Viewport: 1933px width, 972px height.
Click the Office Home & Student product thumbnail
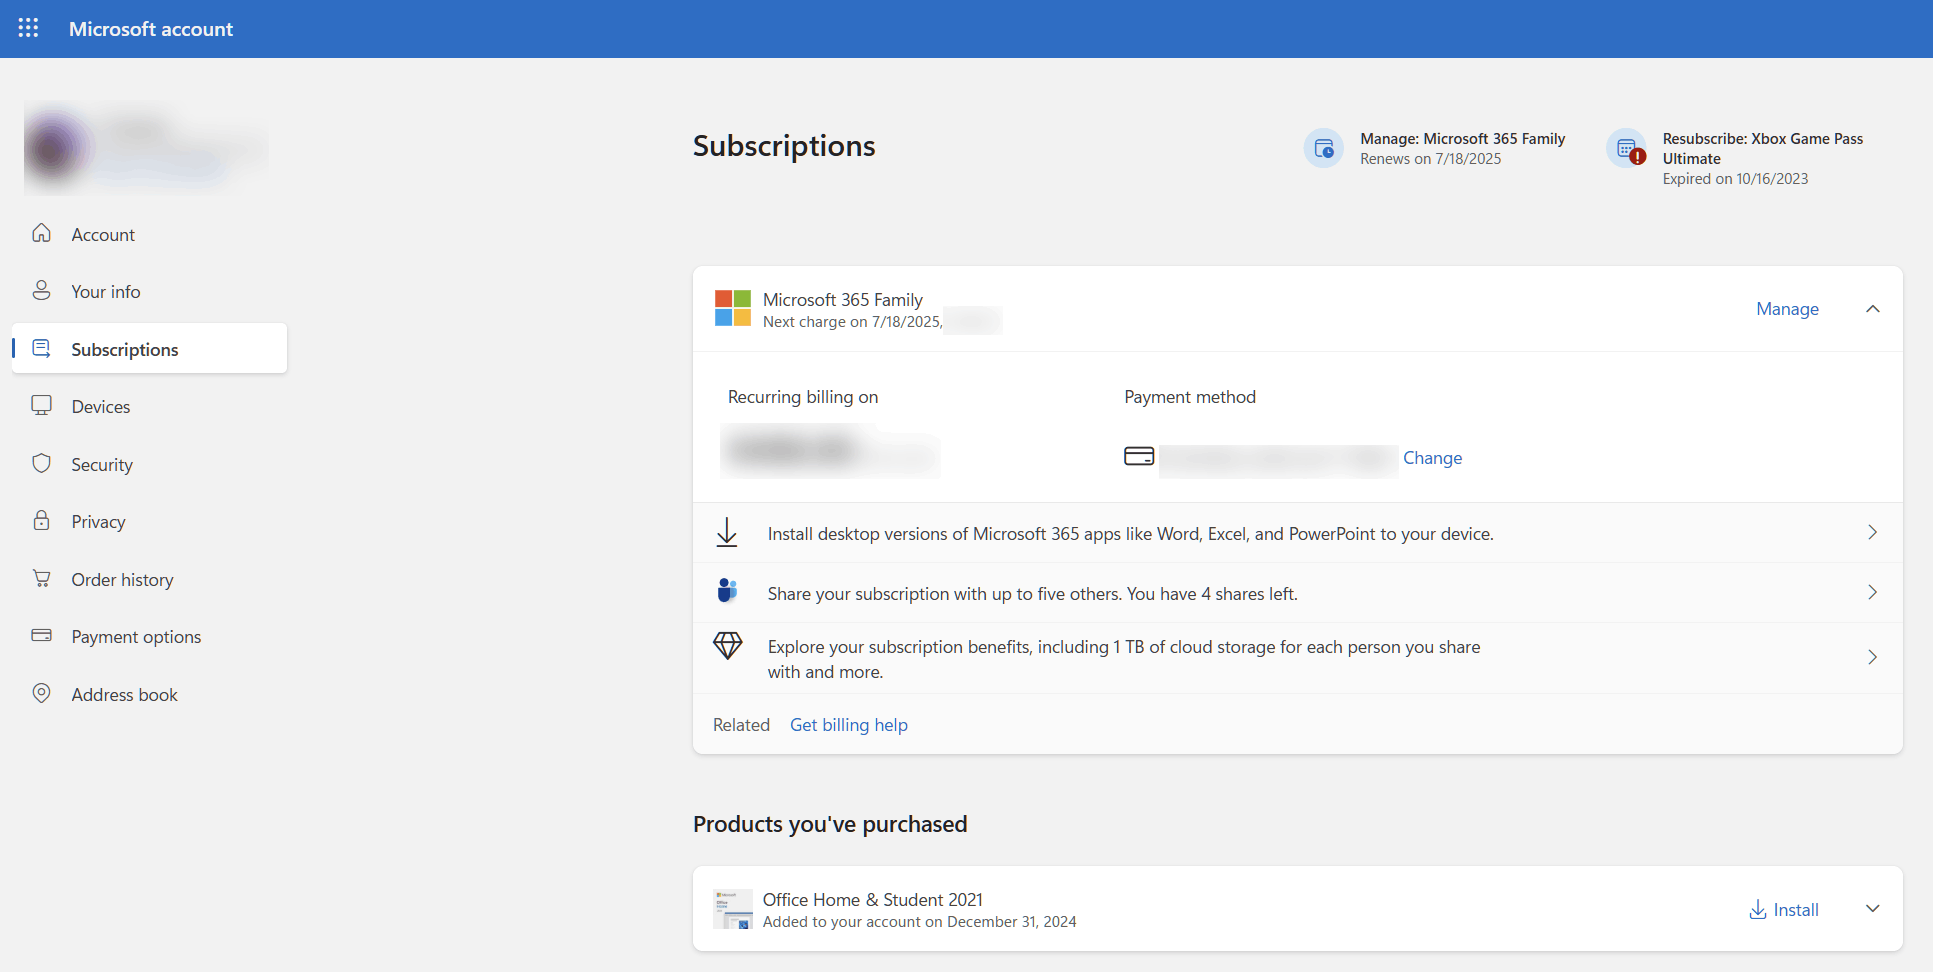tap(732, 909)
